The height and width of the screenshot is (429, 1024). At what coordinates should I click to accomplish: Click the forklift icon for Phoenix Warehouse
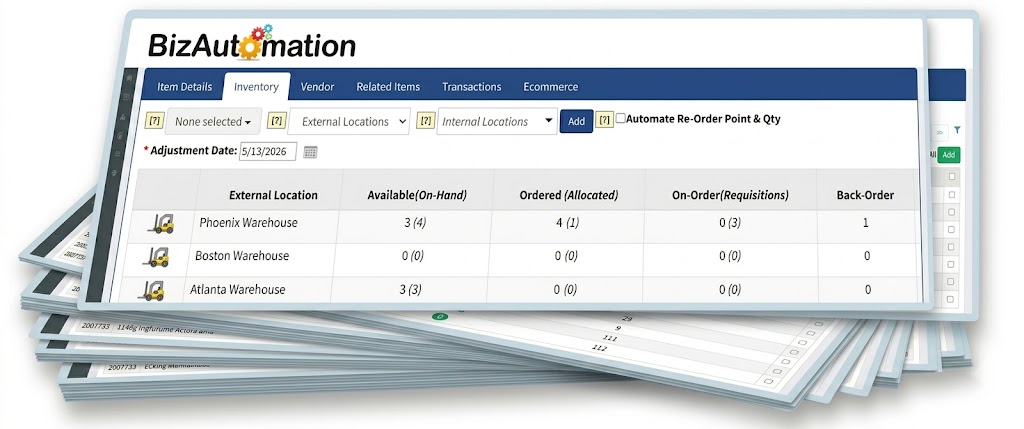161,224
